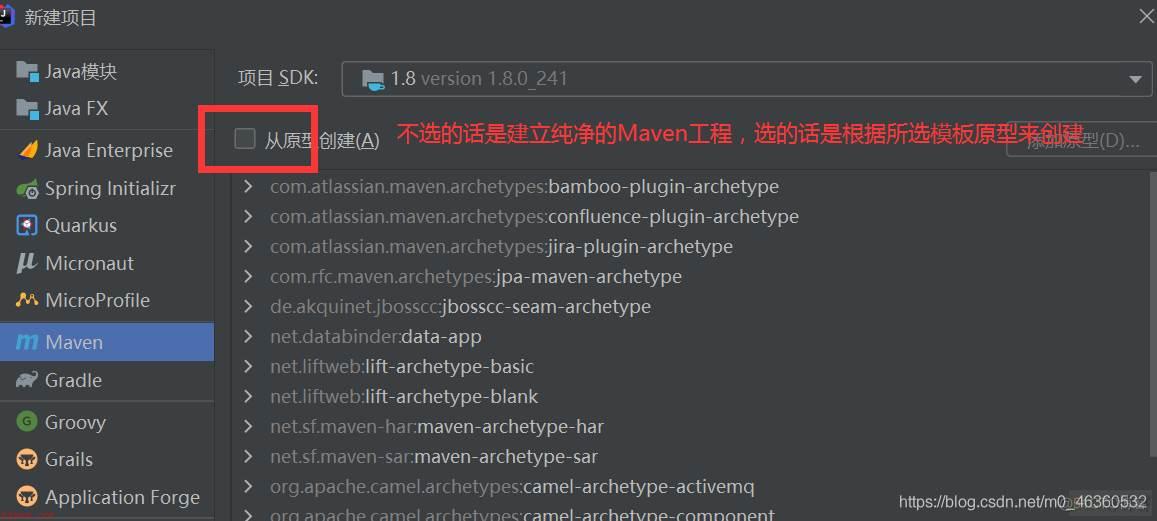This screenshot has width=1157, height=521.
Task: Click the Java FX folder icon
Action: click(27, 108)
